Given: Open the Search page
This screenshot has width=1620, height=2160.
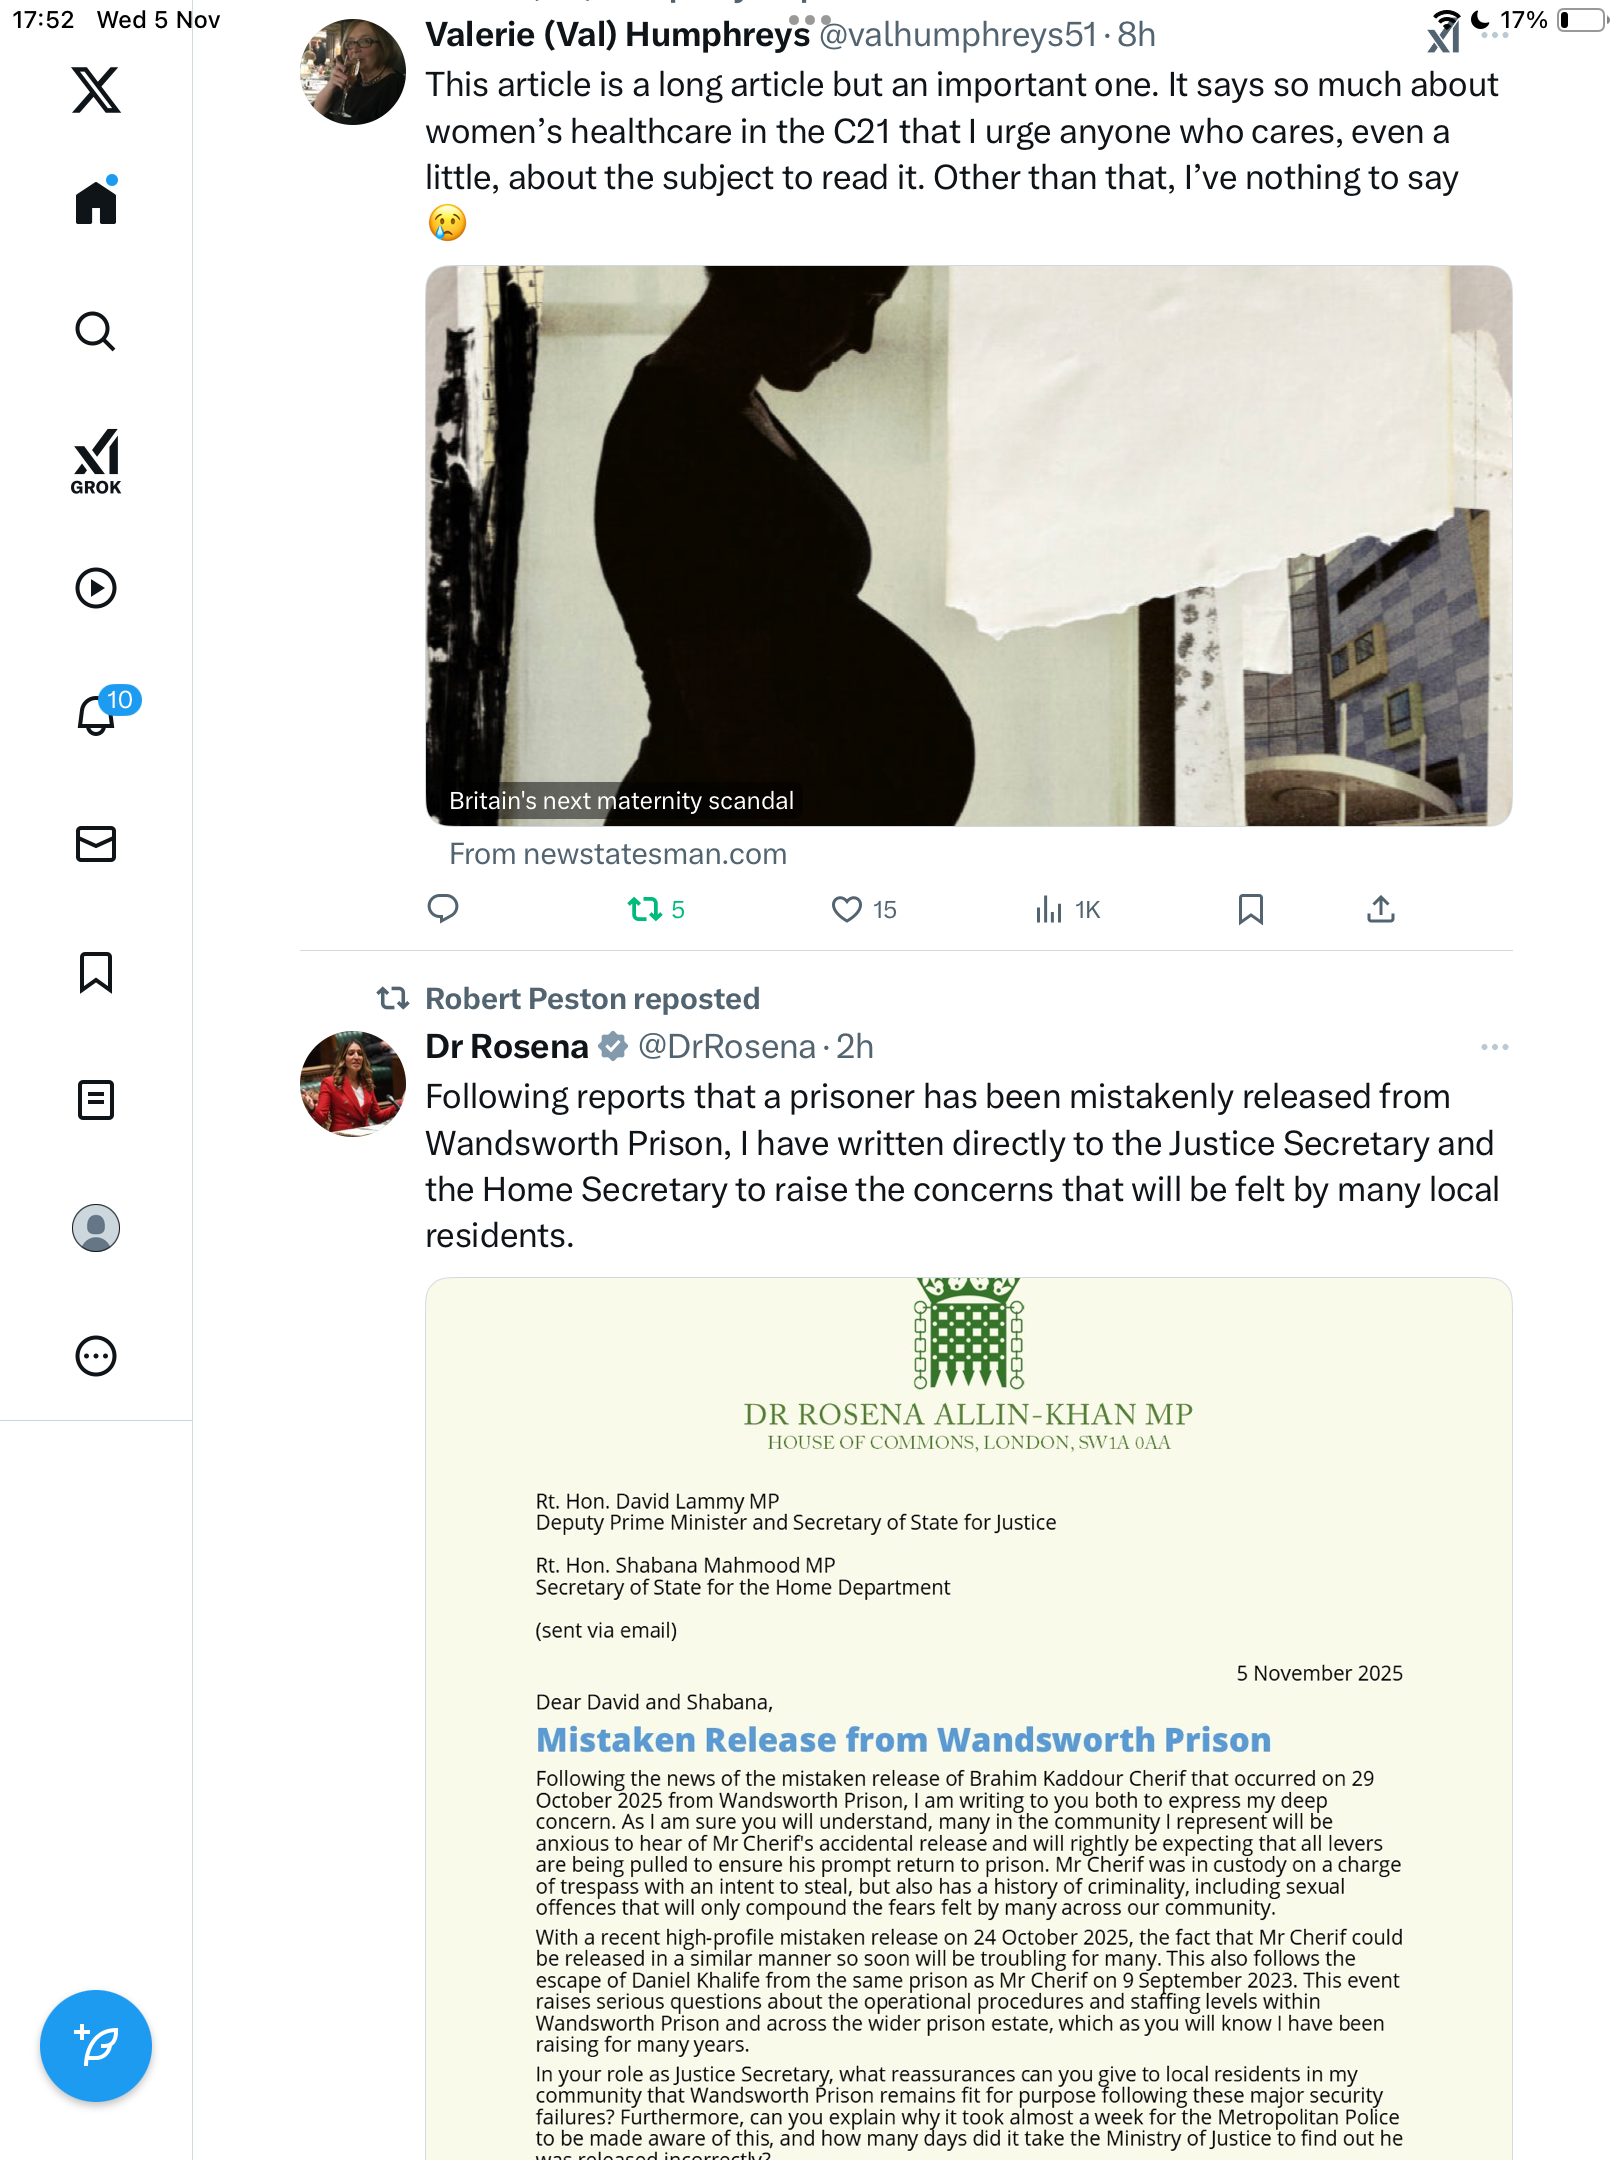Looking at the screenshot, I should pyautogui.click(x=96, y=331).
